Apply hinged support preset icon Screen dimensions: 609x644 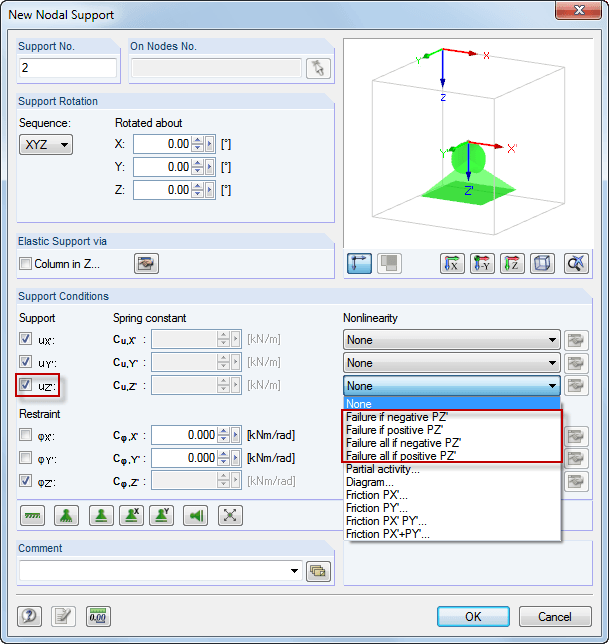click(67, 515)
